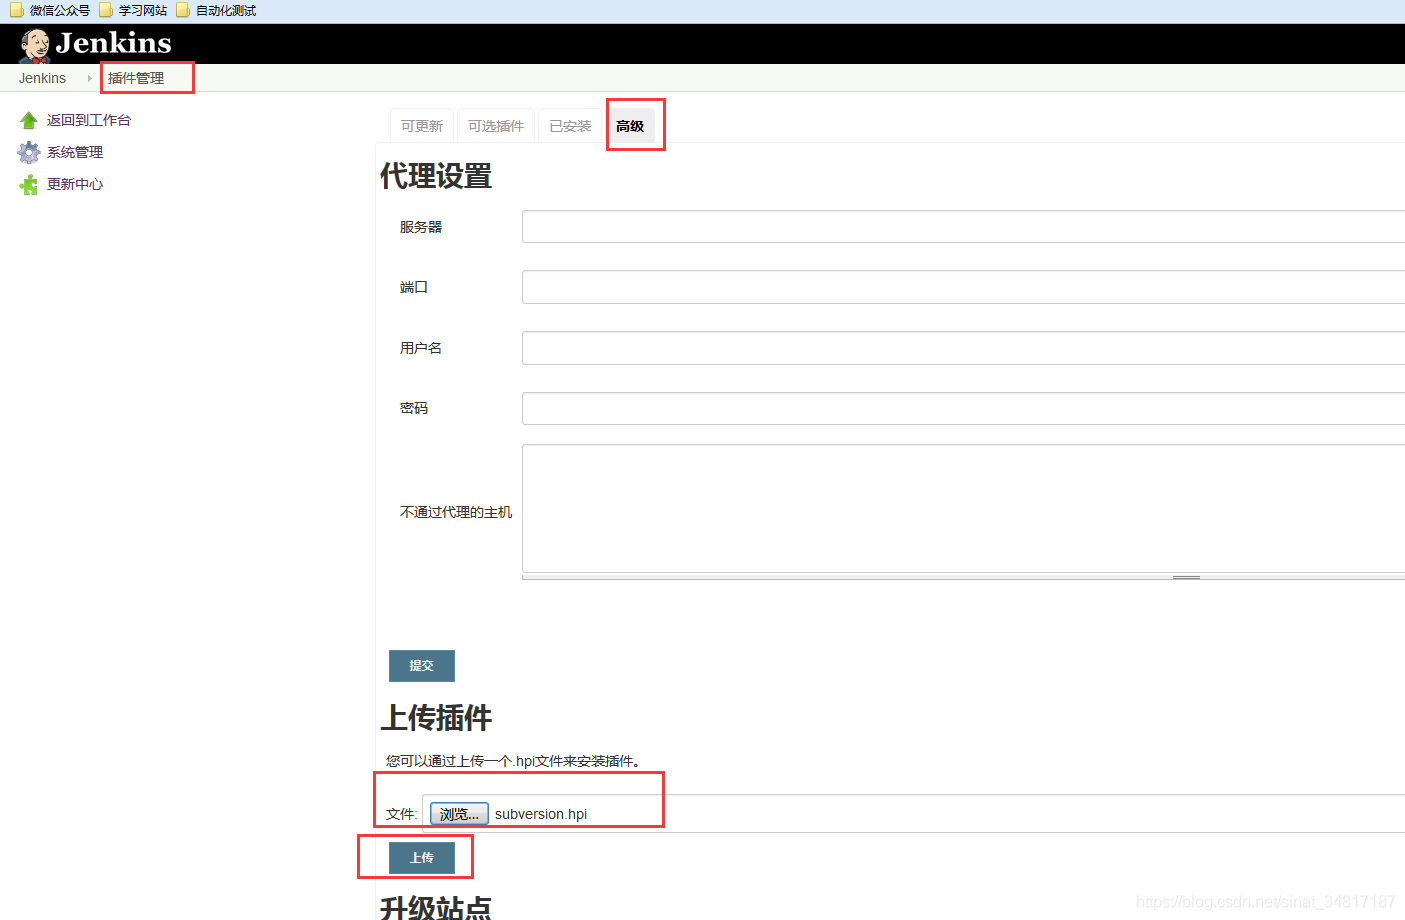Focus the 端口 input field

pos(963,287)
